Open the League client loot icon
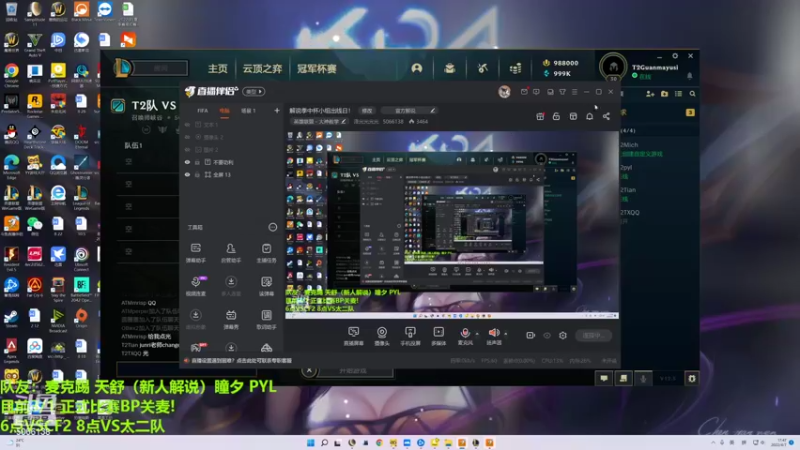Image resolution: width=800 pixels, height=450 pixels. coord(482,68)
